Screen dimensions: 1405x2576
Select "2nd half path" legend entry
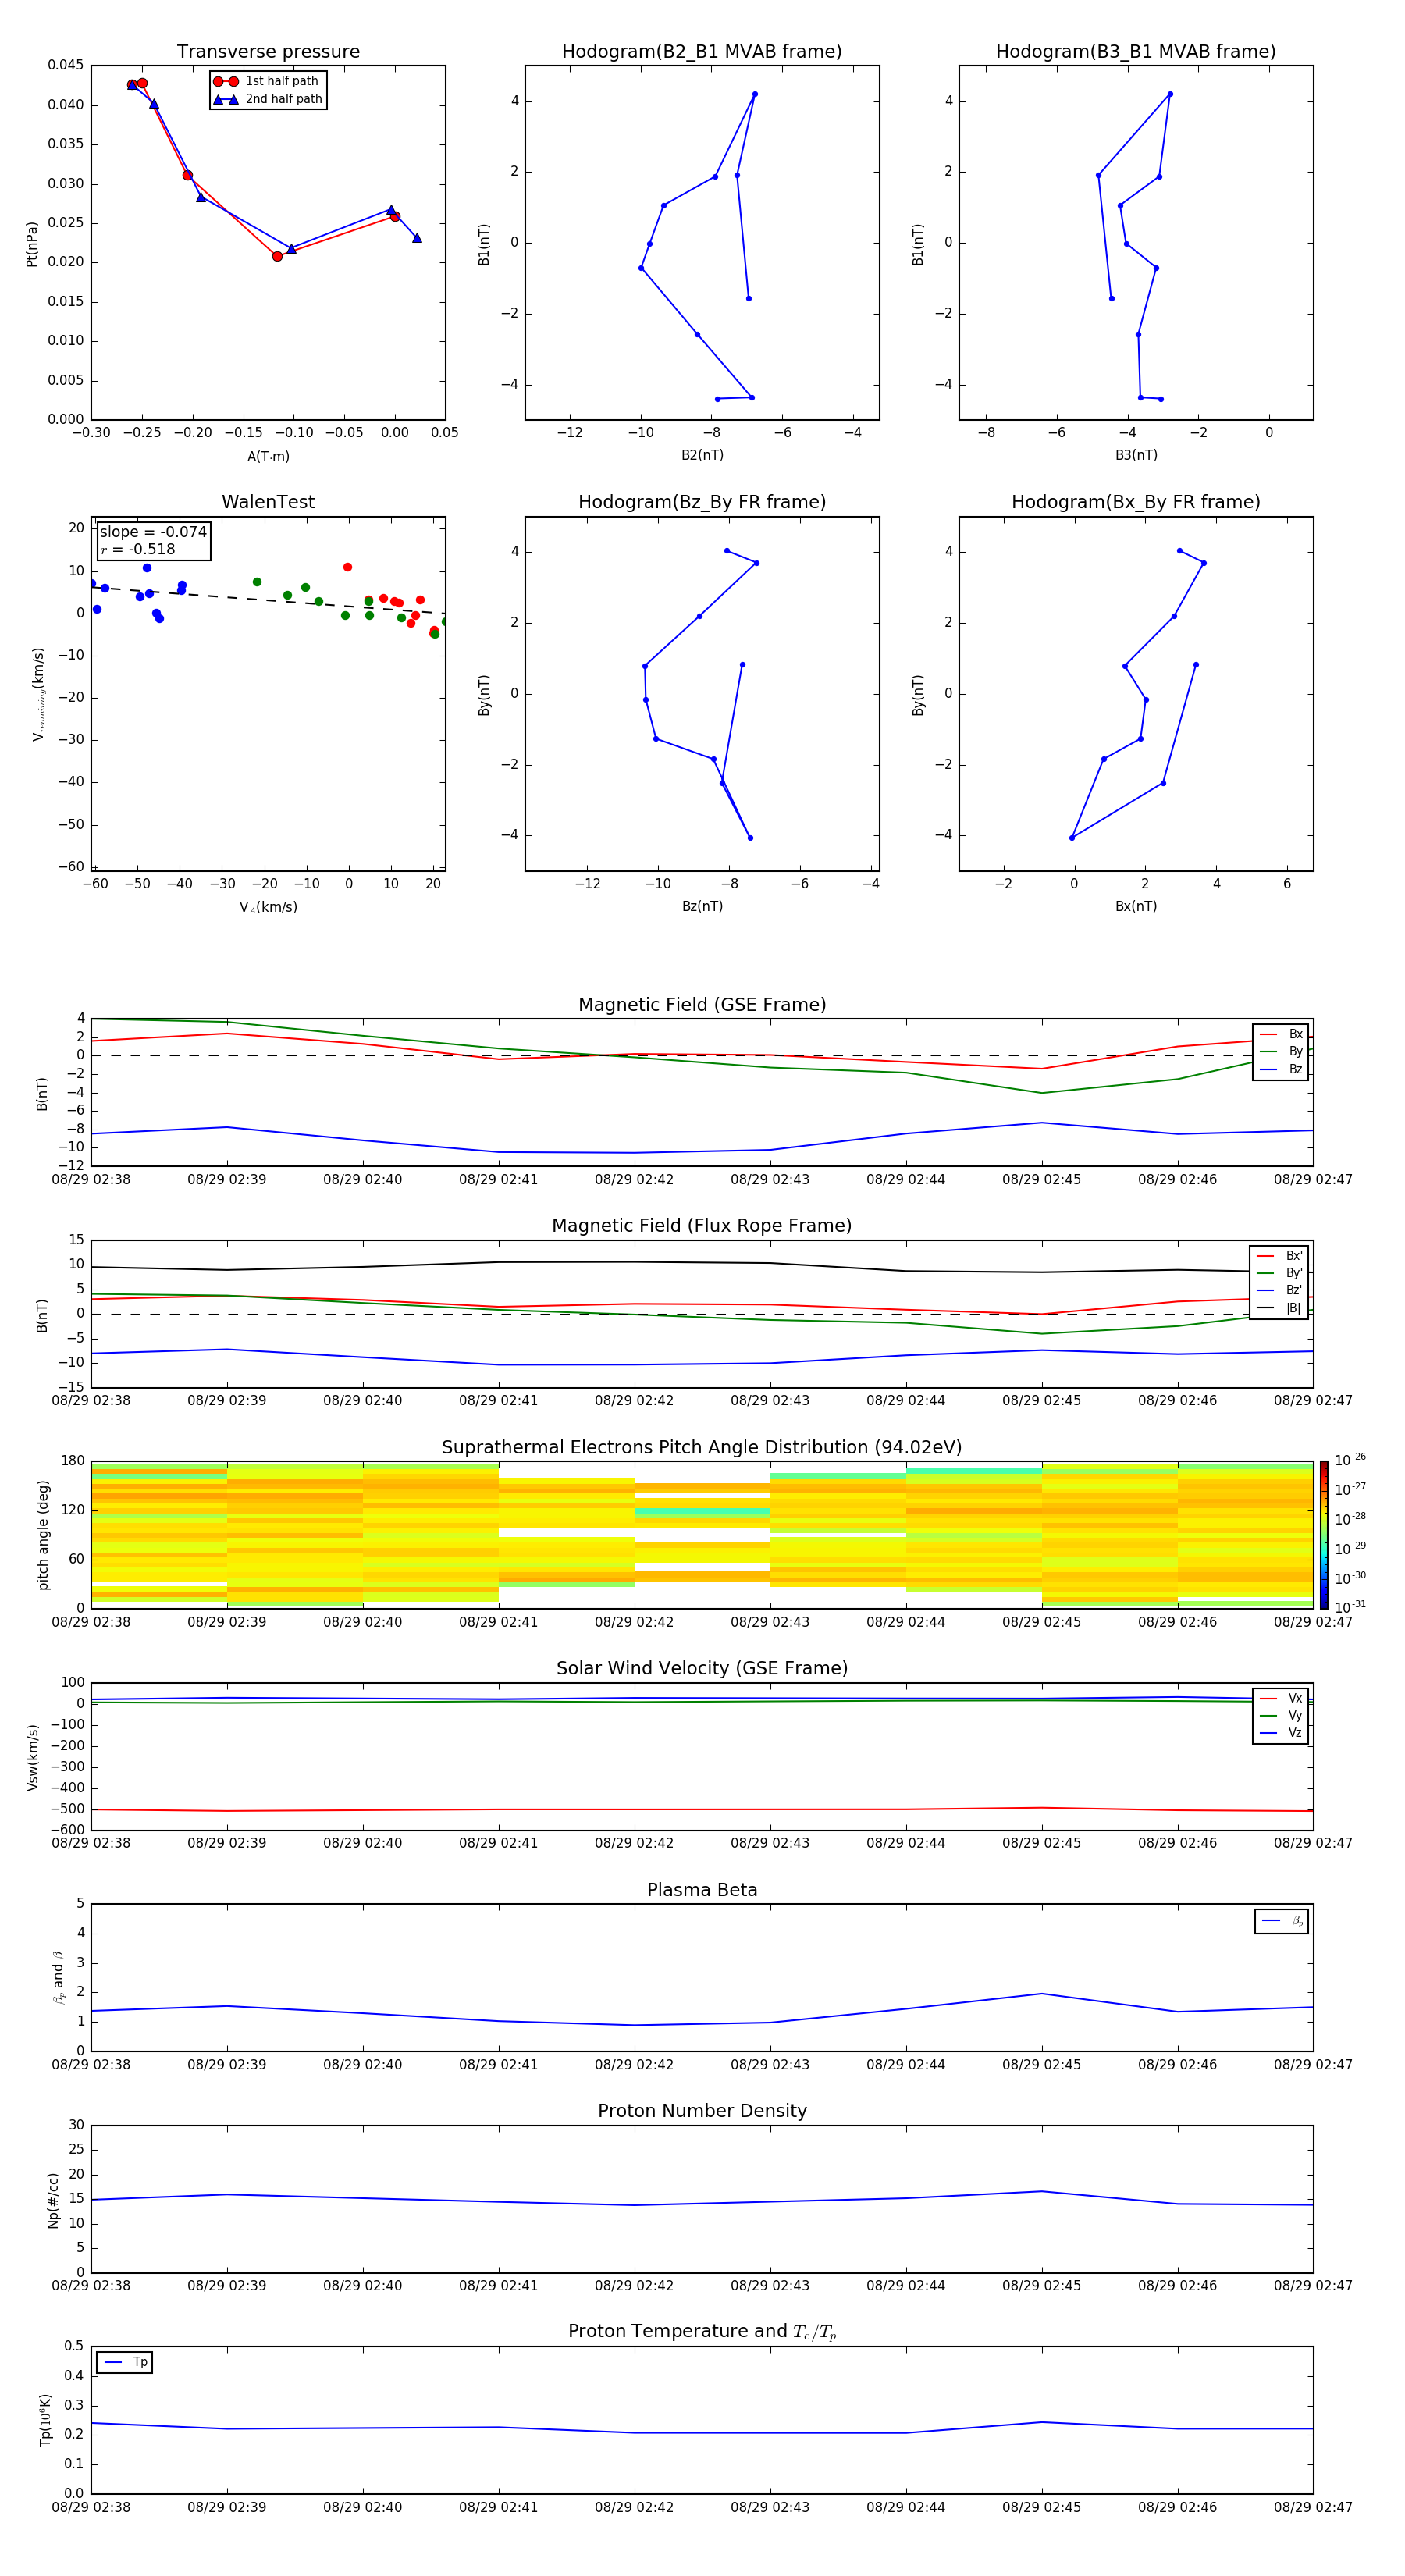(267, 99)
